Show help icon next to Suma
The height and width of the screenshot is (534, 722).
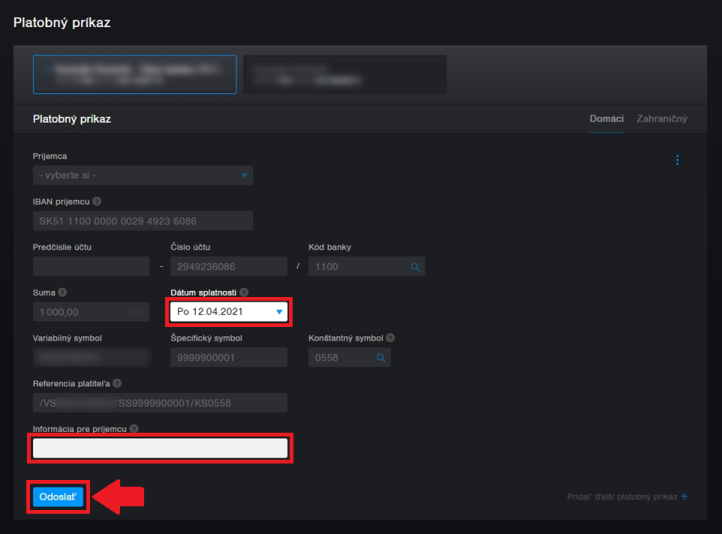pos(62,292)
